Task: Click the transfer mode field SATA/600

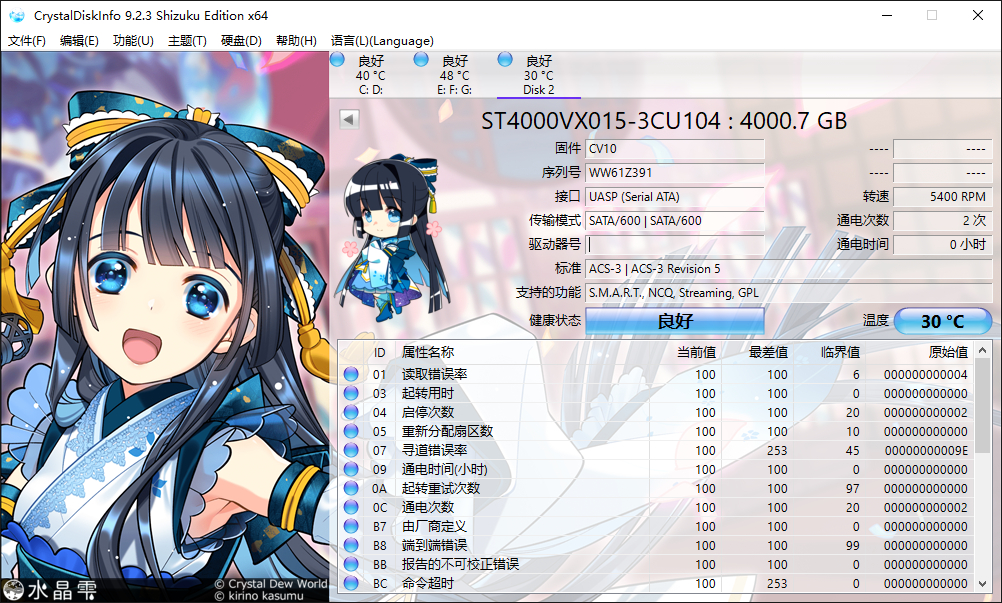Action: pos(675,220)
